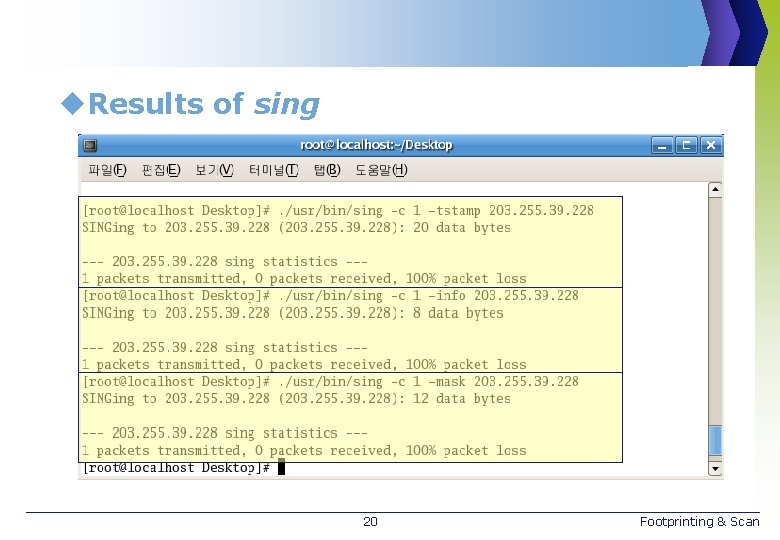Open the 보기(V) menu
The height and width of the screenshot is (540, 780).
coord(214,170)
